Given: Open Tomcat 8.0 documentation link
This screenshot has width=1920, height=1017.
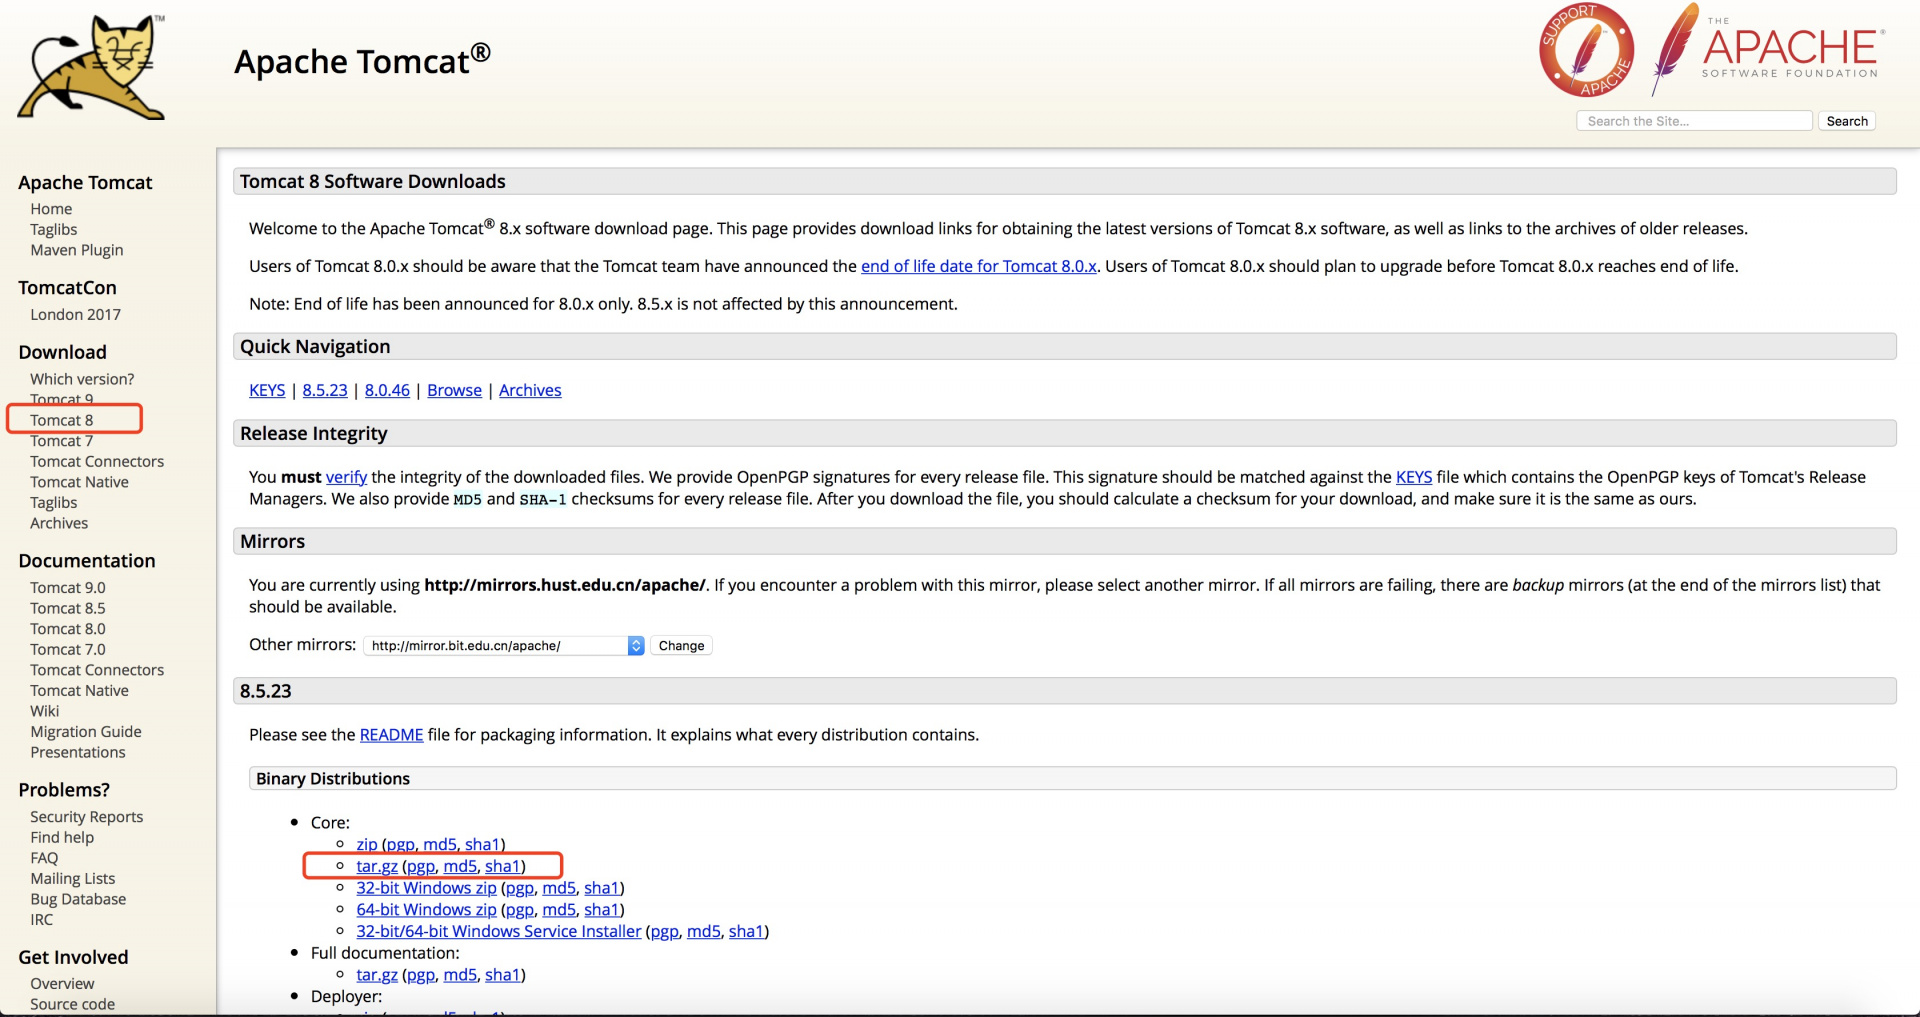Looking at the screenshot, I should point(68,629).
